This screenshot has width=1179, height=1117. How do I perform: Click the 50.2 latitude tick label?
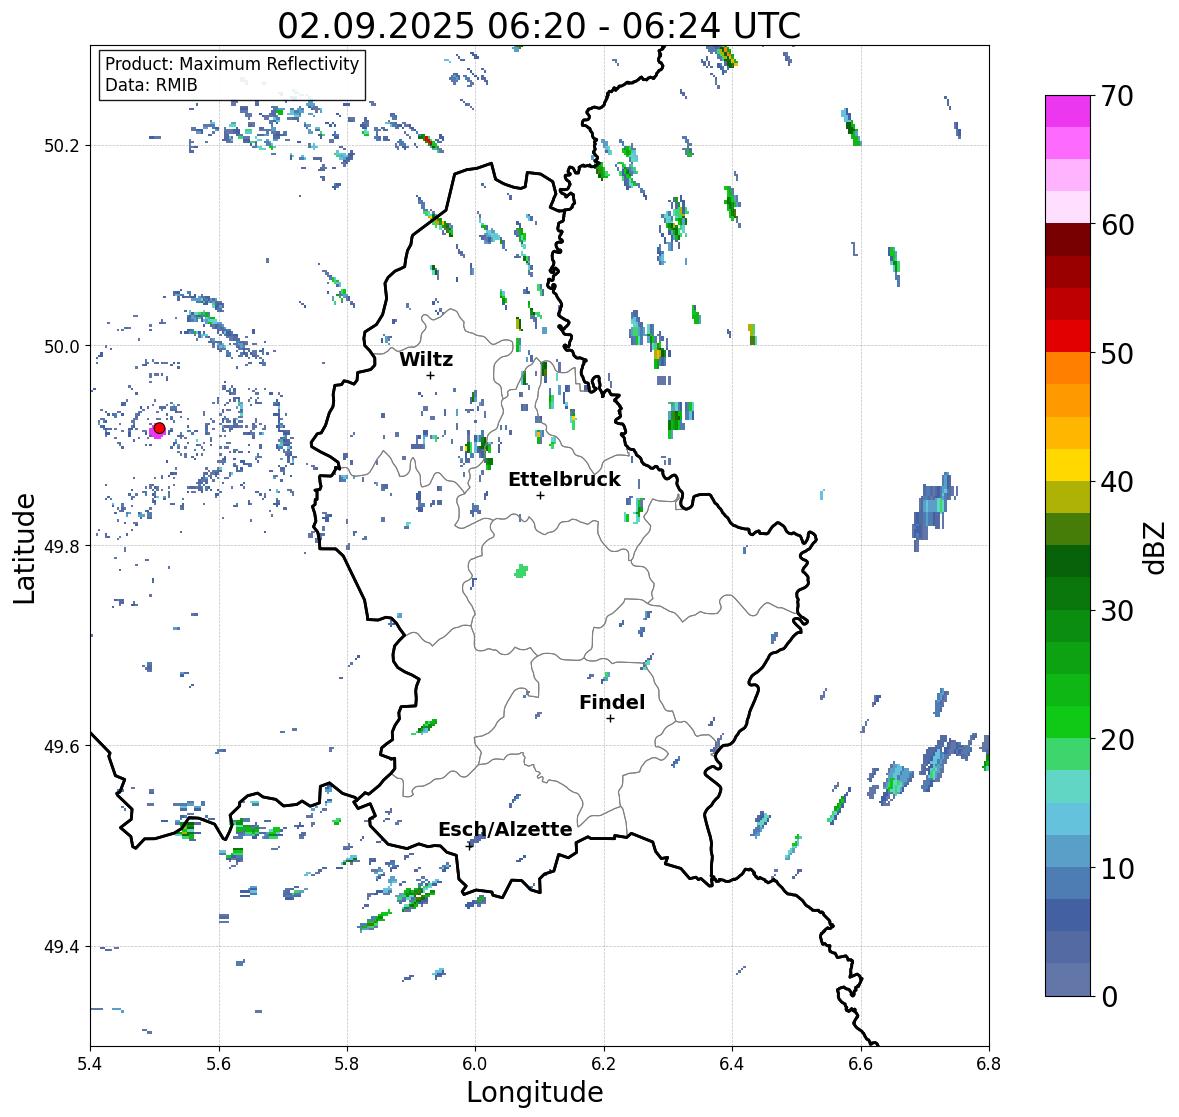[x=62, y=146]
